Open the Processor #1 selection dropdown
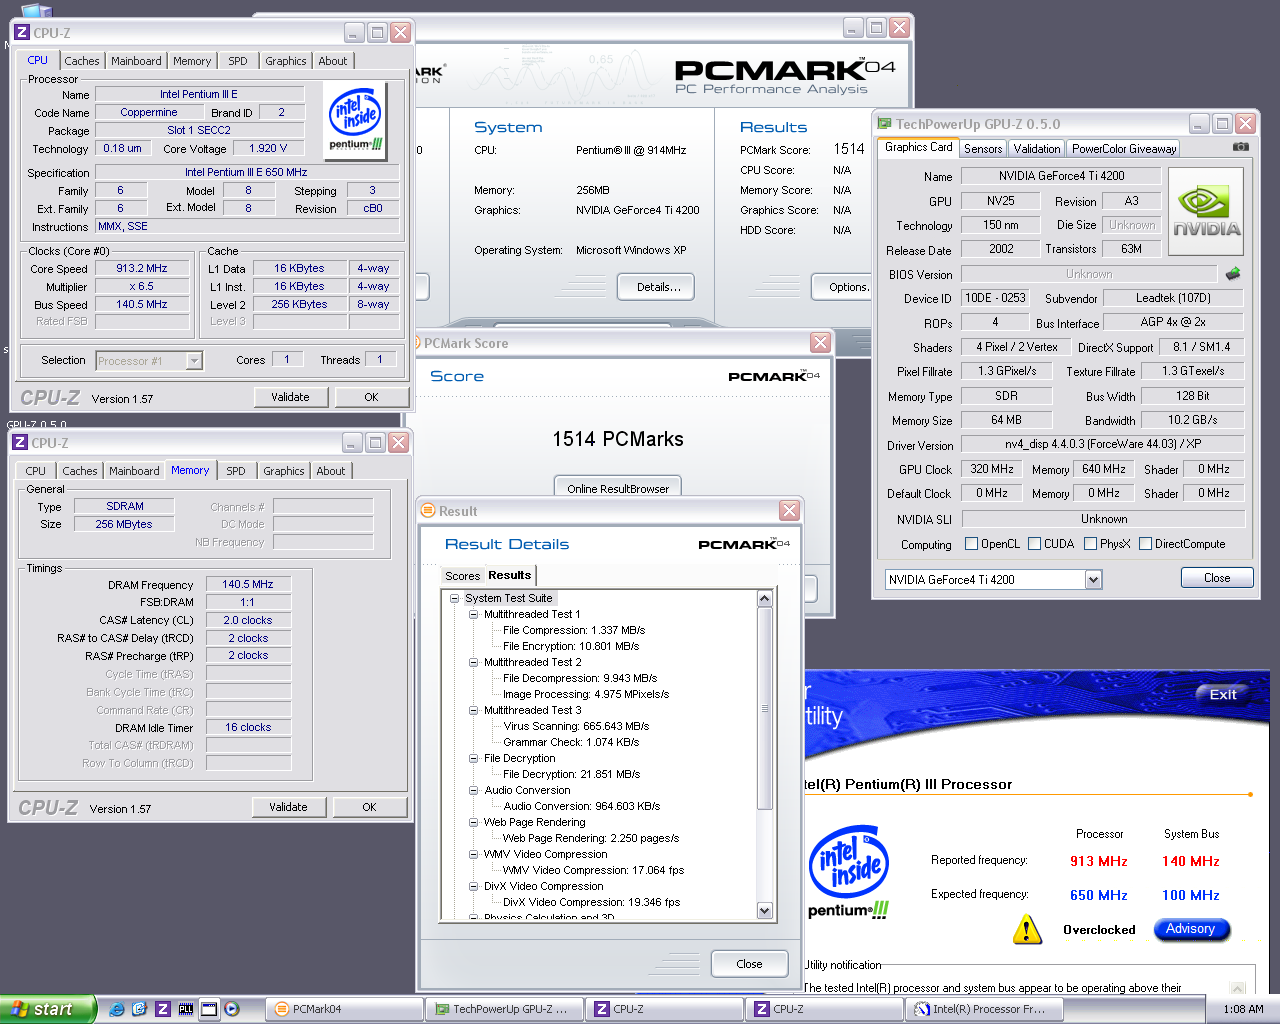The height and width of the screenshot is (1024, 1280). pyautogui.click(x=194, y=361)
